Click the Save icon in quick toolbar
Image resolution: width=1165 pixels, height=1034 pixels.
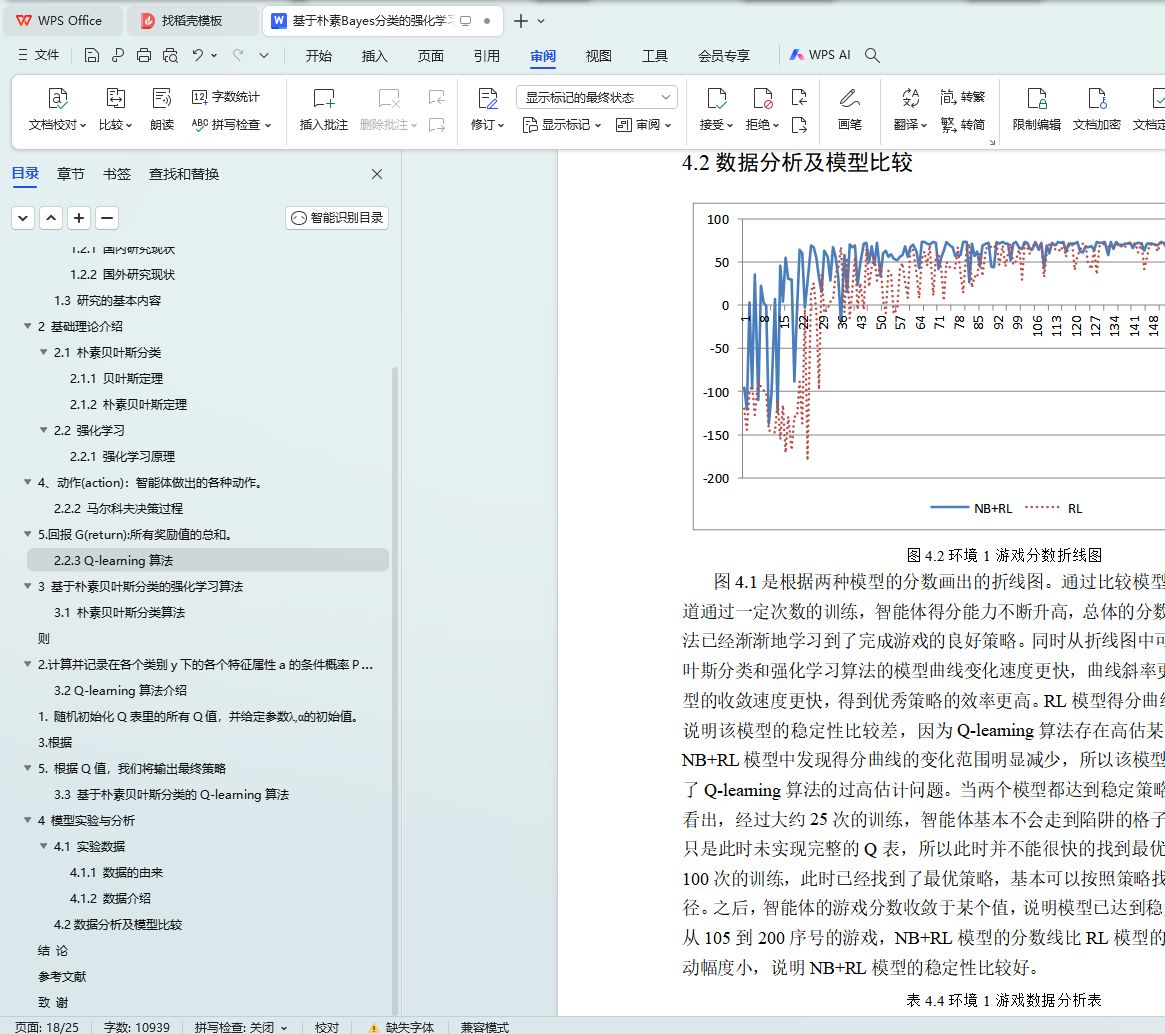(x=91, y=55)
